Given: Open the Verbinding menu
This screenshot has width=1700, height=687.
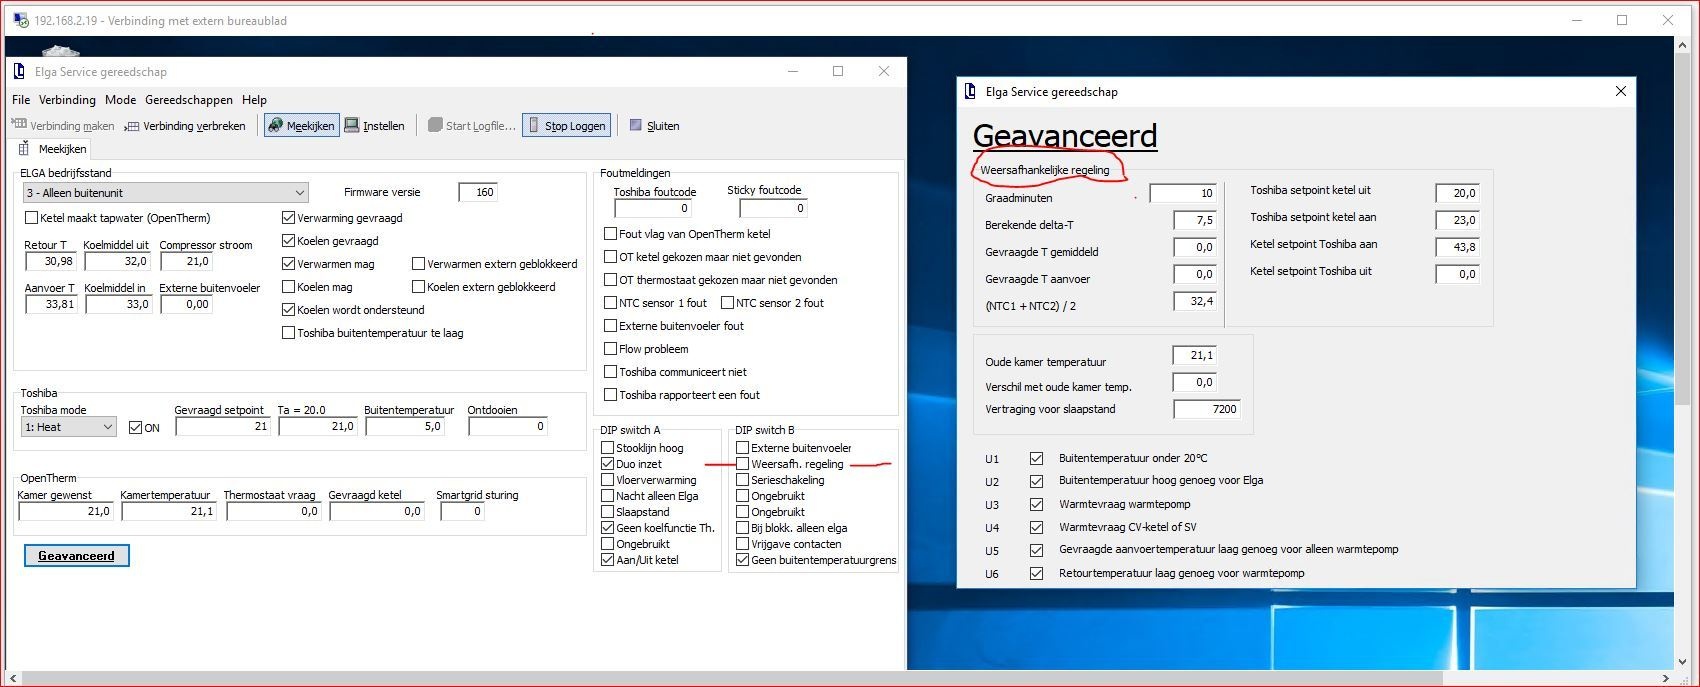Looking at the screenshot, I should pyautogui.click(x=67, y=100).
